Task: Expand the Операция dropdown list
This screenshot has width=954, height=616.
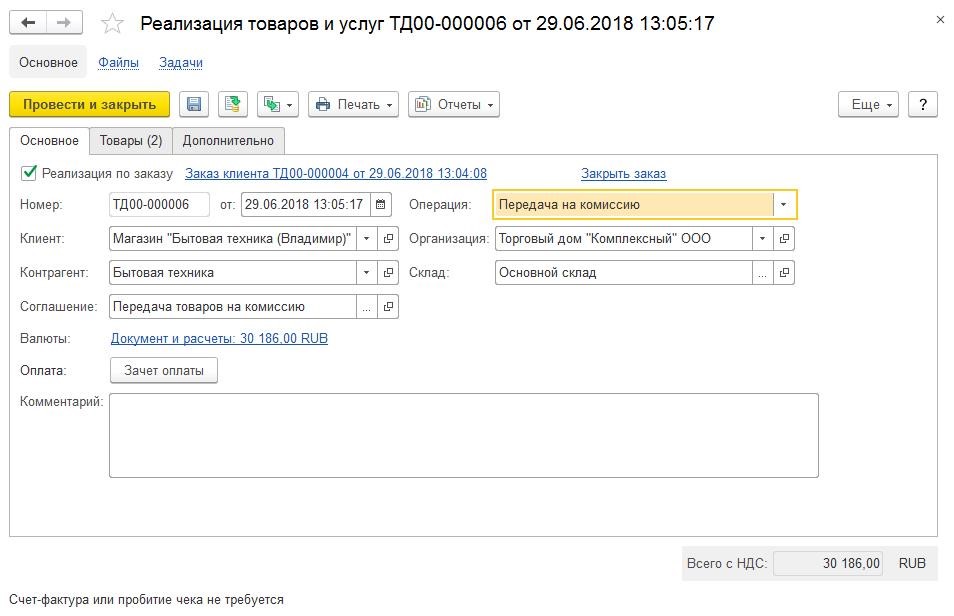Action: (784, 205)
